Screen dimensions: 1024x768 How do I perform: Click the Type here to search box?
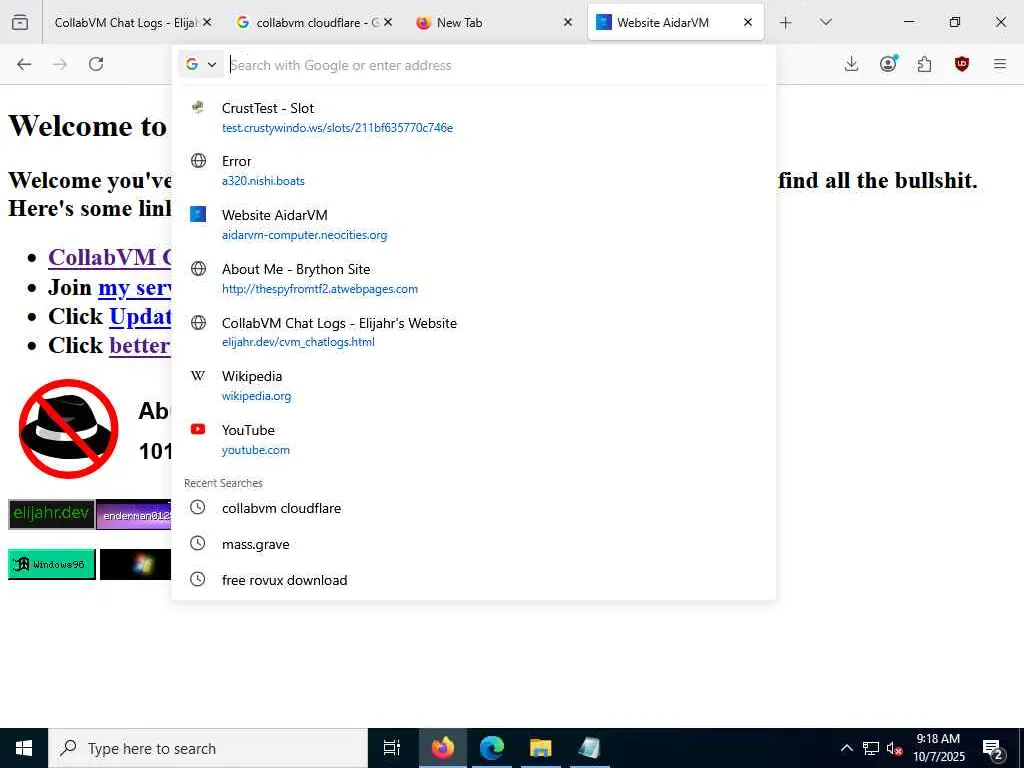click(x=208, y=748)
